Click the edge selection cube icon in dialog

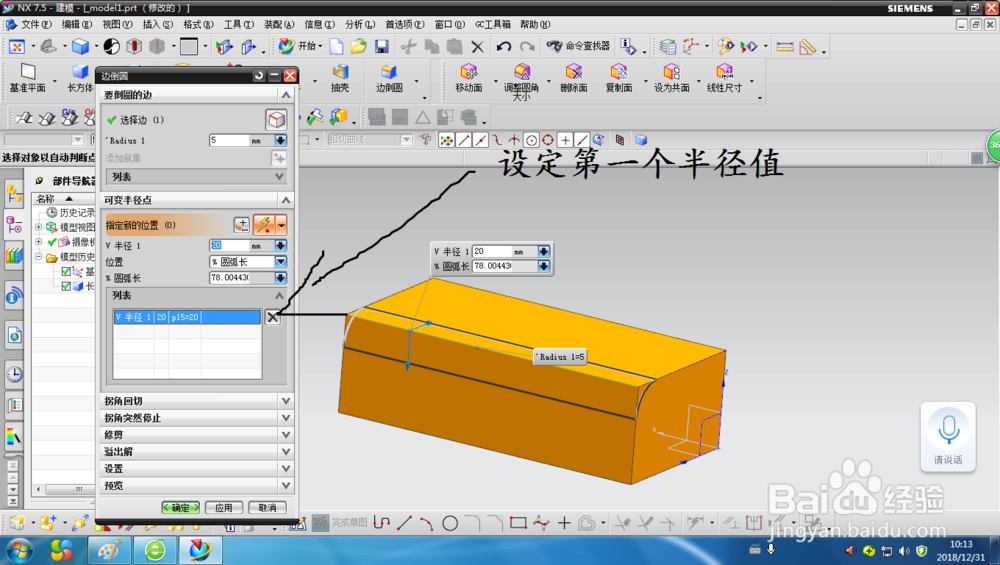tap(276, 120)
